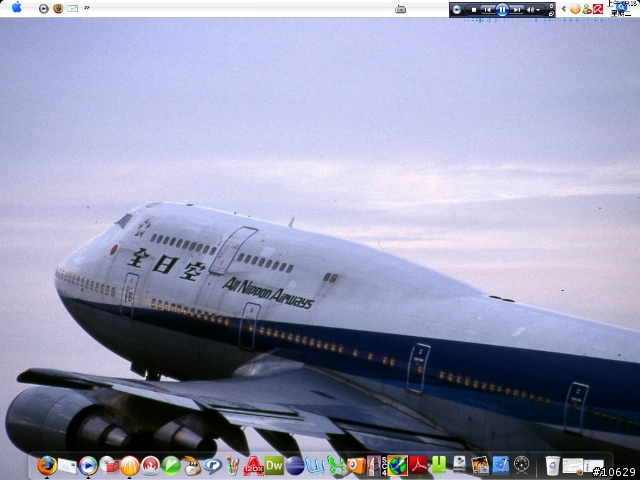Open the Apple menu logo
The height and width of the screenshot is (480, 640).
17,7
